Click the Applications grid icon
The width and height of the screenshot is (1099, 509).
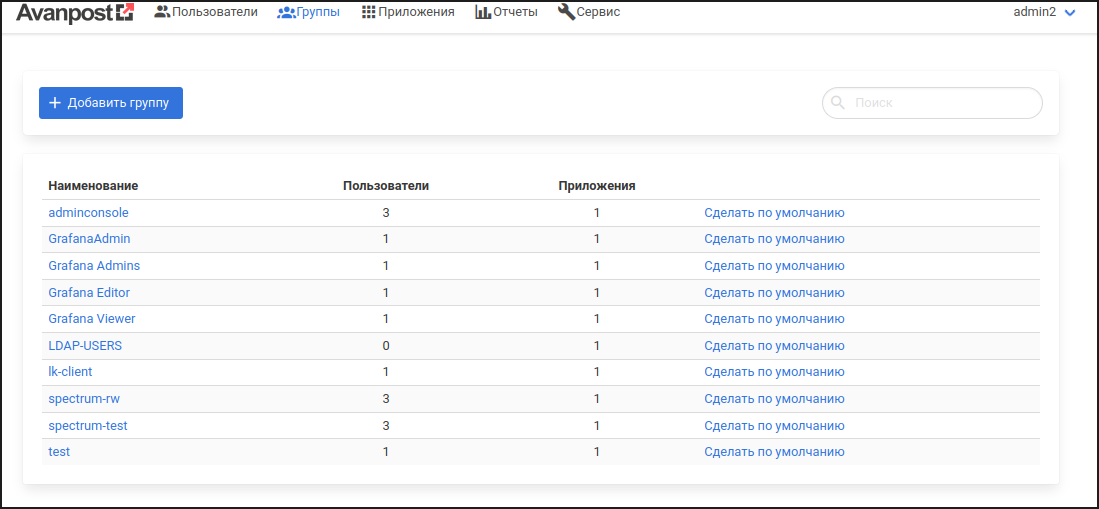369,12
